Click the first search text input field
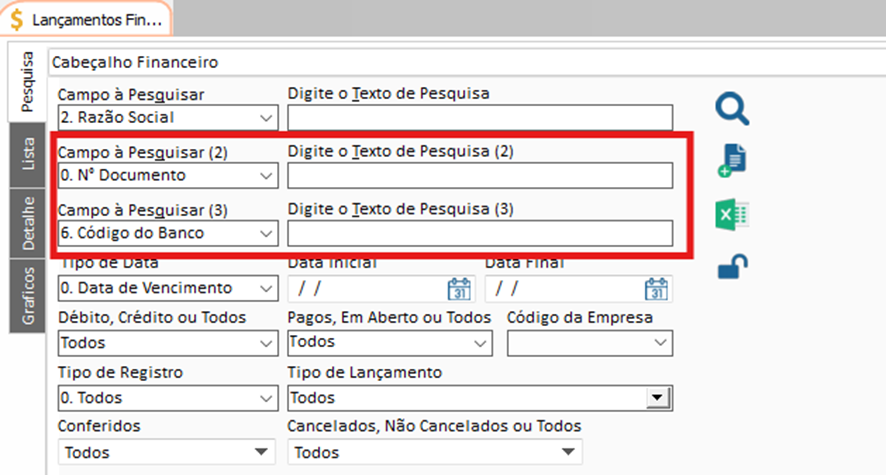This screenshot has height=475, width=886. [x=480, y=118]
